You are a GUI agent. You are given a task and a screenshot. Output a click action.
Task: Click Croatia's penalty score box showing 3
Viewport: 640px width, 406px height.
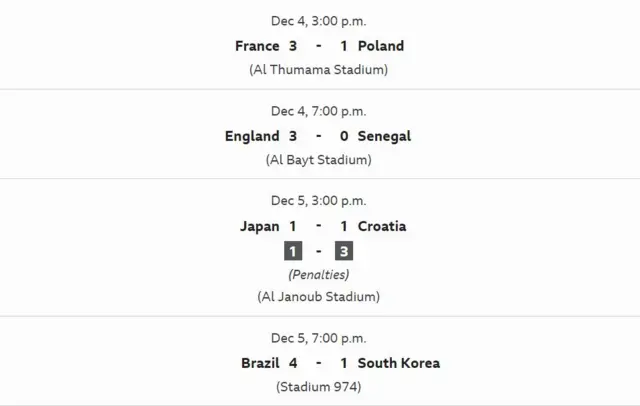[344, 251]
